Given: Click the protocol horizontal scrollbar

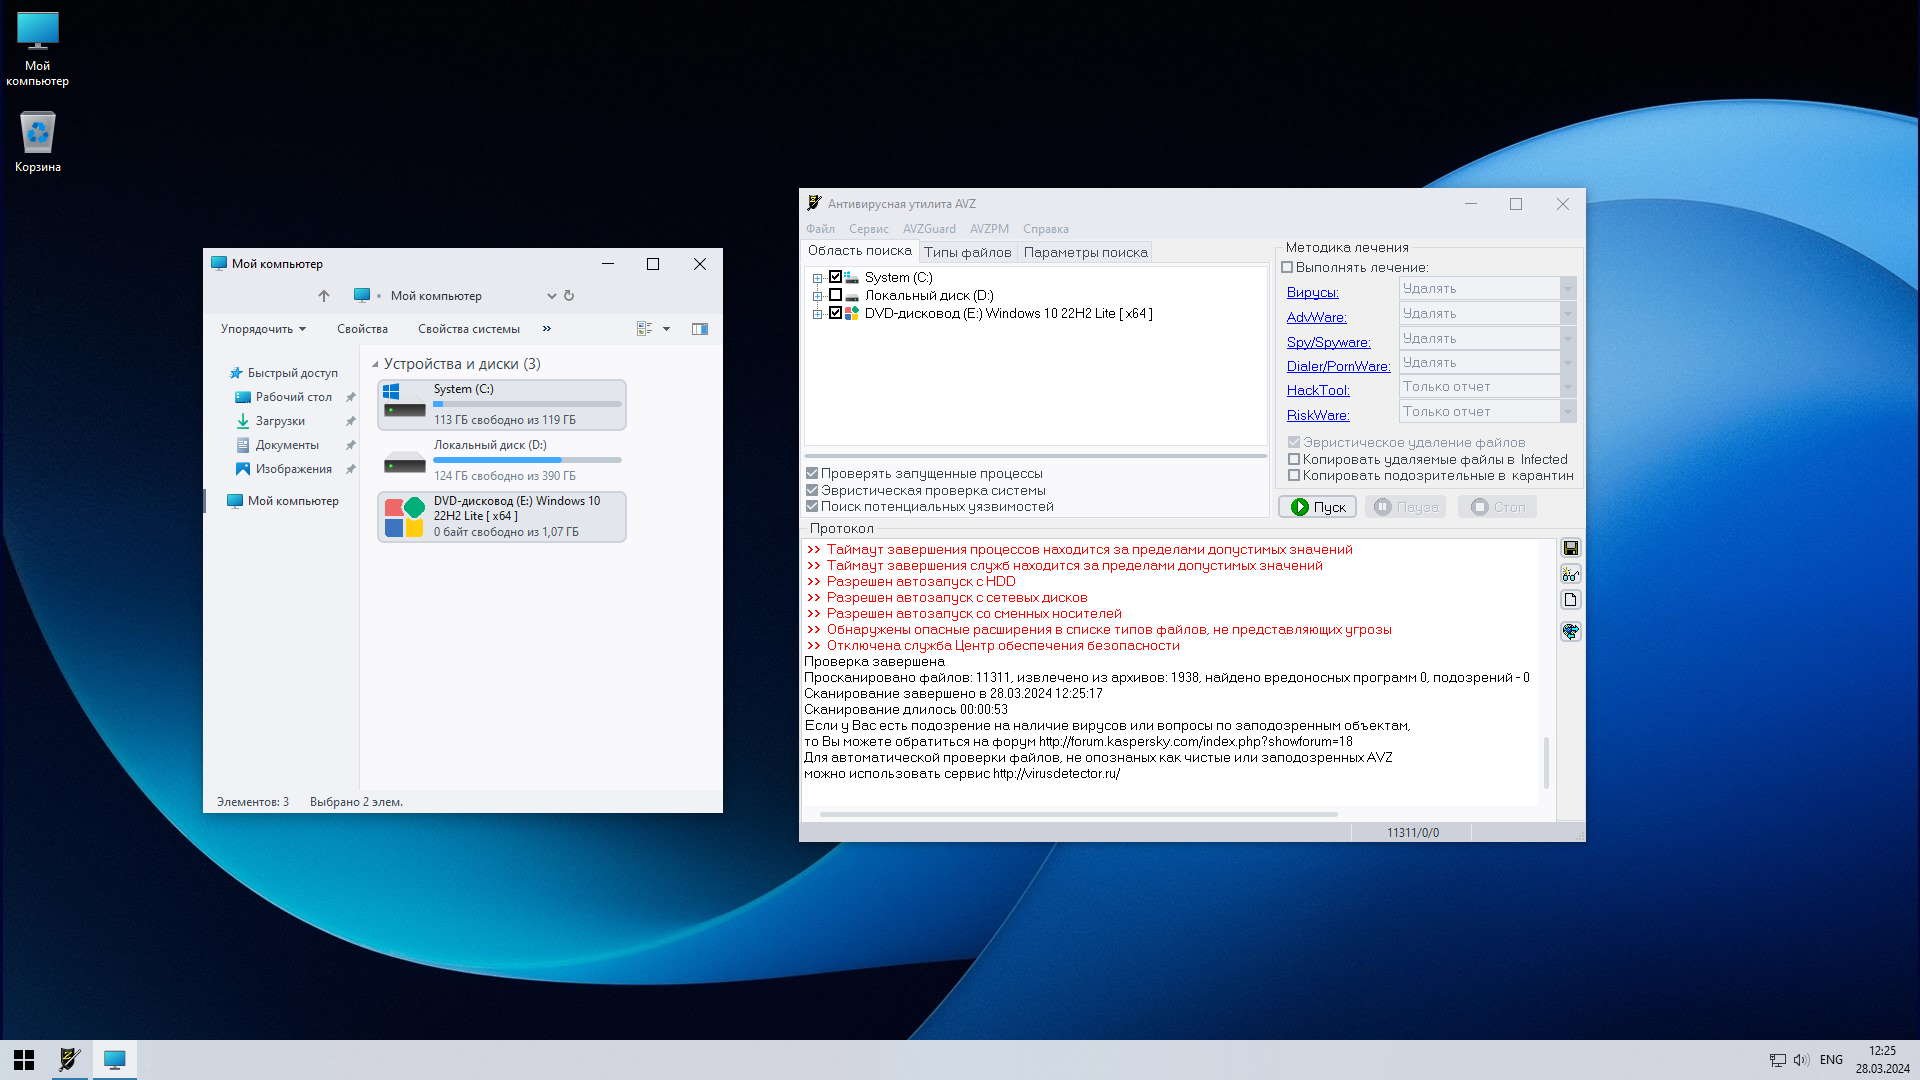Looking at the screenshot, I should tap(1078, 814).
